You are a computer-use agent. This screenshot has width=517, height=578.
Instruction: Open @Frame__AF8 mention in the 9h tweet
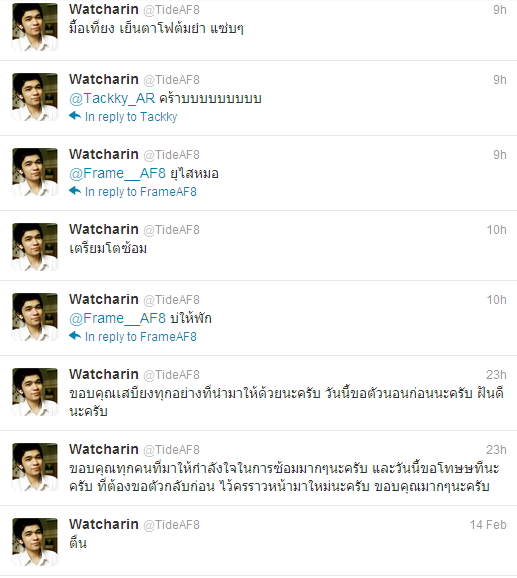(x=117, y=173)
